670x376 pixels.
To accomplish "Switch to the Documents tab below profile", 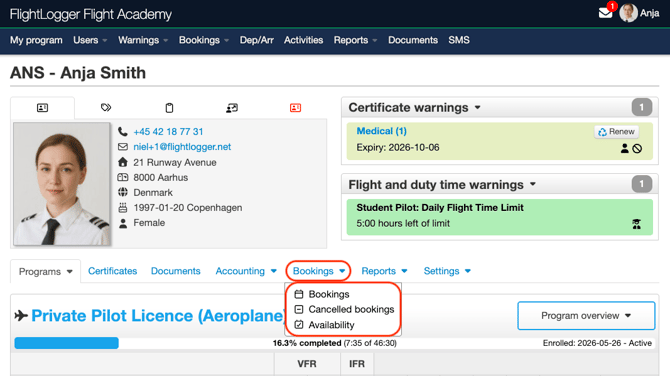I will tap(176, 271).
